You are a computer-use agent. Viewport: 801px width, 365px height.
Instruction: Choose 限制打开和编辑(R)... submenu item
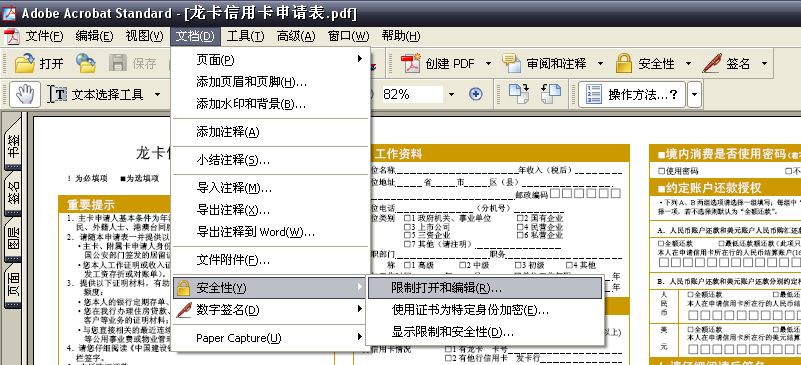pyautogui.click(x=485, y=288)
